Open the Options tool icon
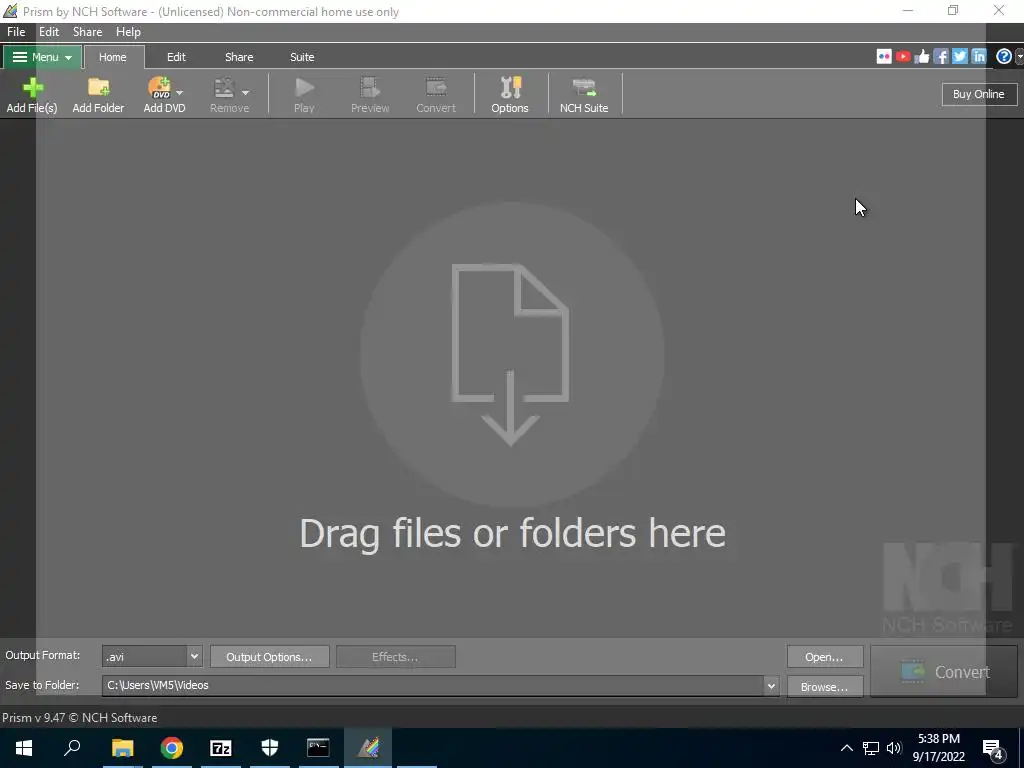This screenshot has width=1024, height=768. click(510, 95)
